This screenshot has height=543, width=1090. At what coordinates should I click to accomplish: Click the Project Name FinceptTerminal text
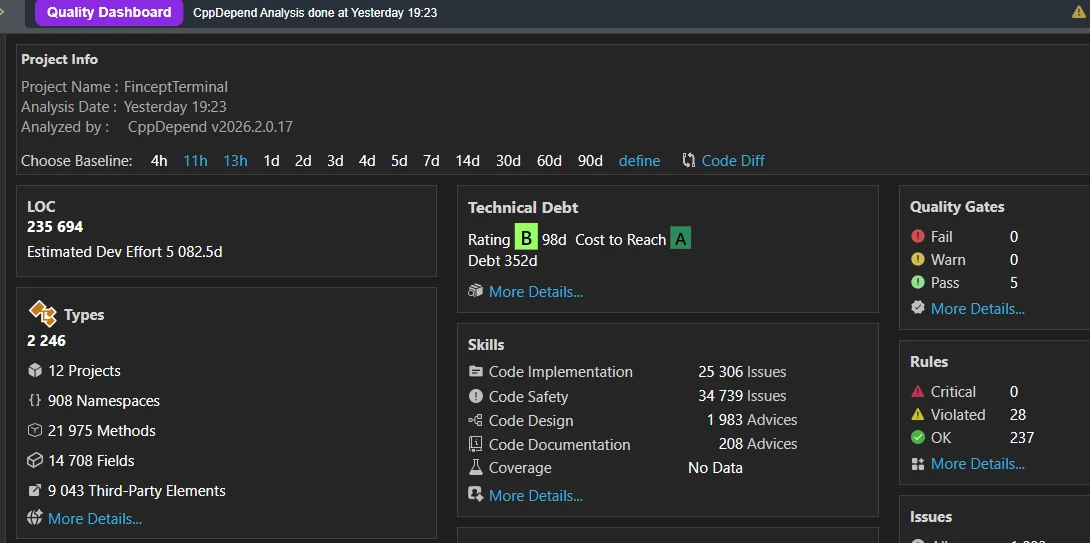tap(176, 87)
